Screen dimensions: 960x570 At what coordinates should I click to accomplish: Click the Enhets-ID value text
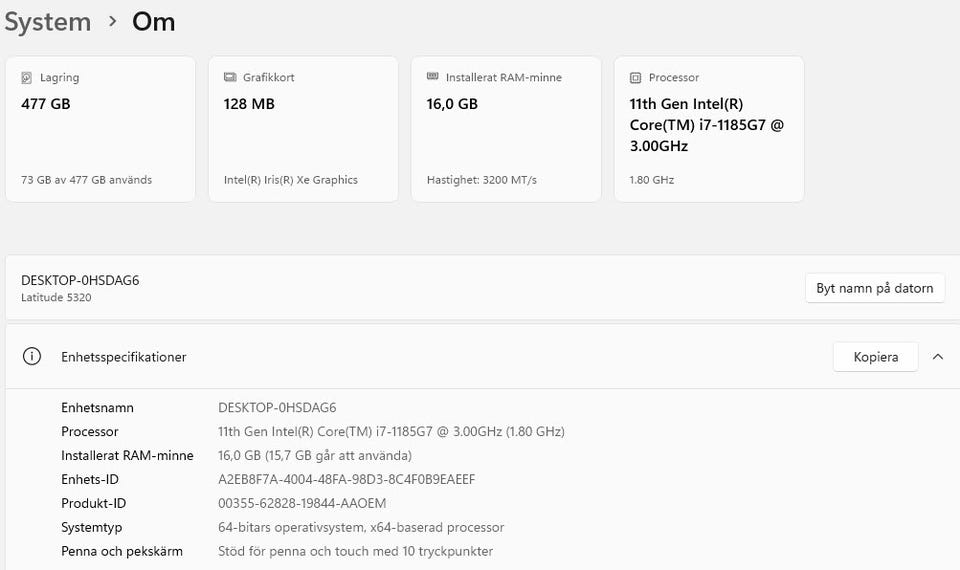346,480
